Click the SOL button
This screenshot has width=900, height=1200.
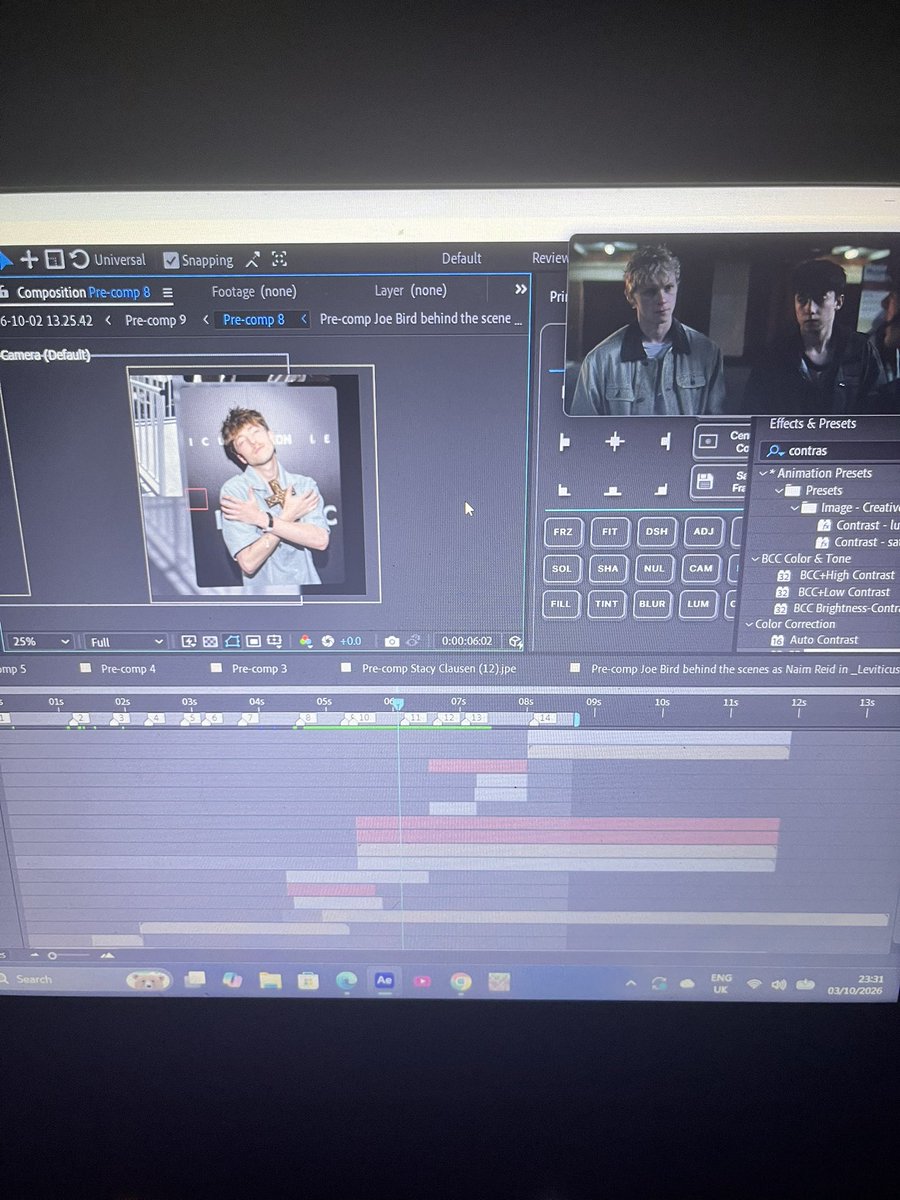point(562,568)
